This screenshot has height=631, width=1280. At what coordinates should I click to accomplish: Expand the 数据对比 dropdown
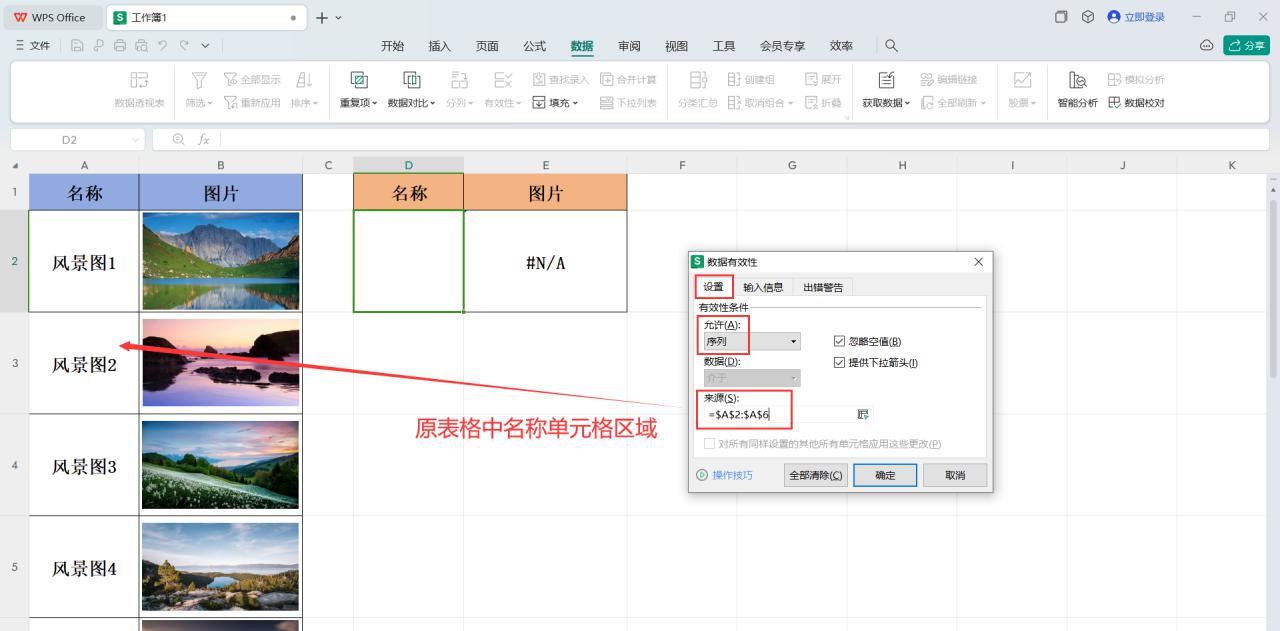(x=433, y=103)
